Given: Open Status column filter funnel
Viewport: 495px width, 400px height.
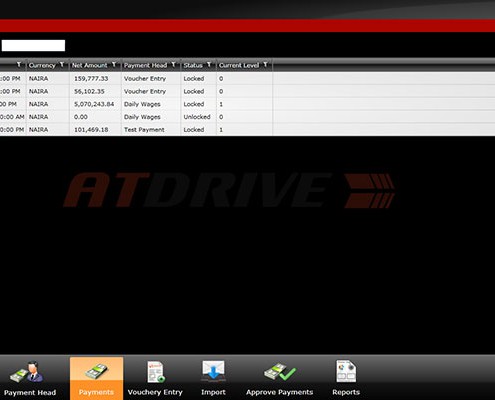Looking at the screenshot, I should click(x=209, y=65).
